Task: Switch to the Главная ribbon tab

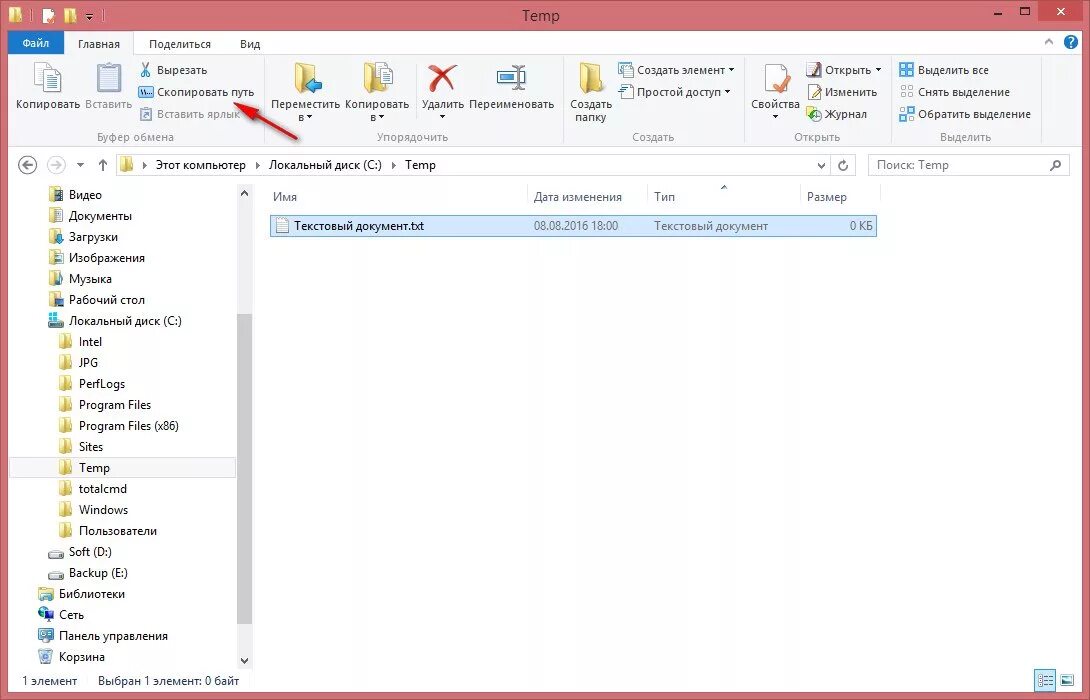Action: [x=99, y=44]
